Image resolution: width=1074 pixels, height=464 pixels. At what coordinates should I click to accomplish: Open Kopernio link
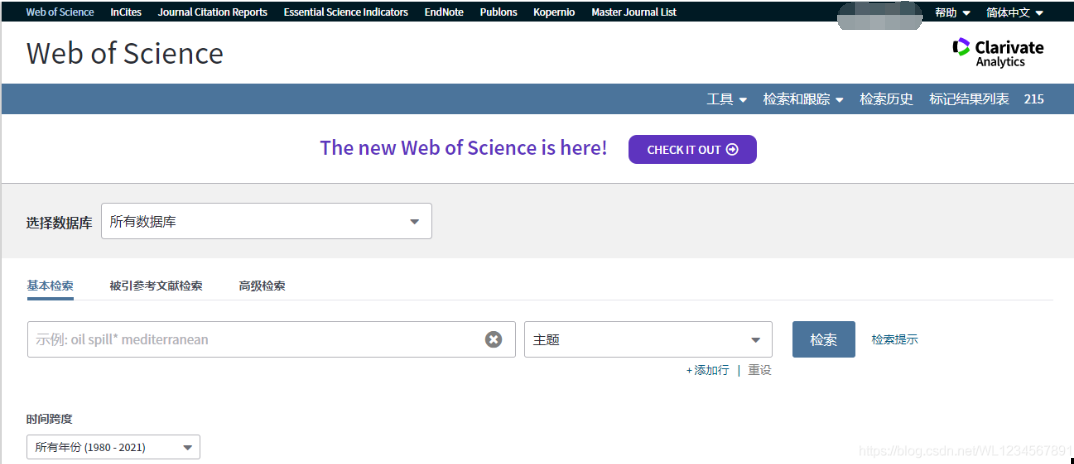pos(554,12)
